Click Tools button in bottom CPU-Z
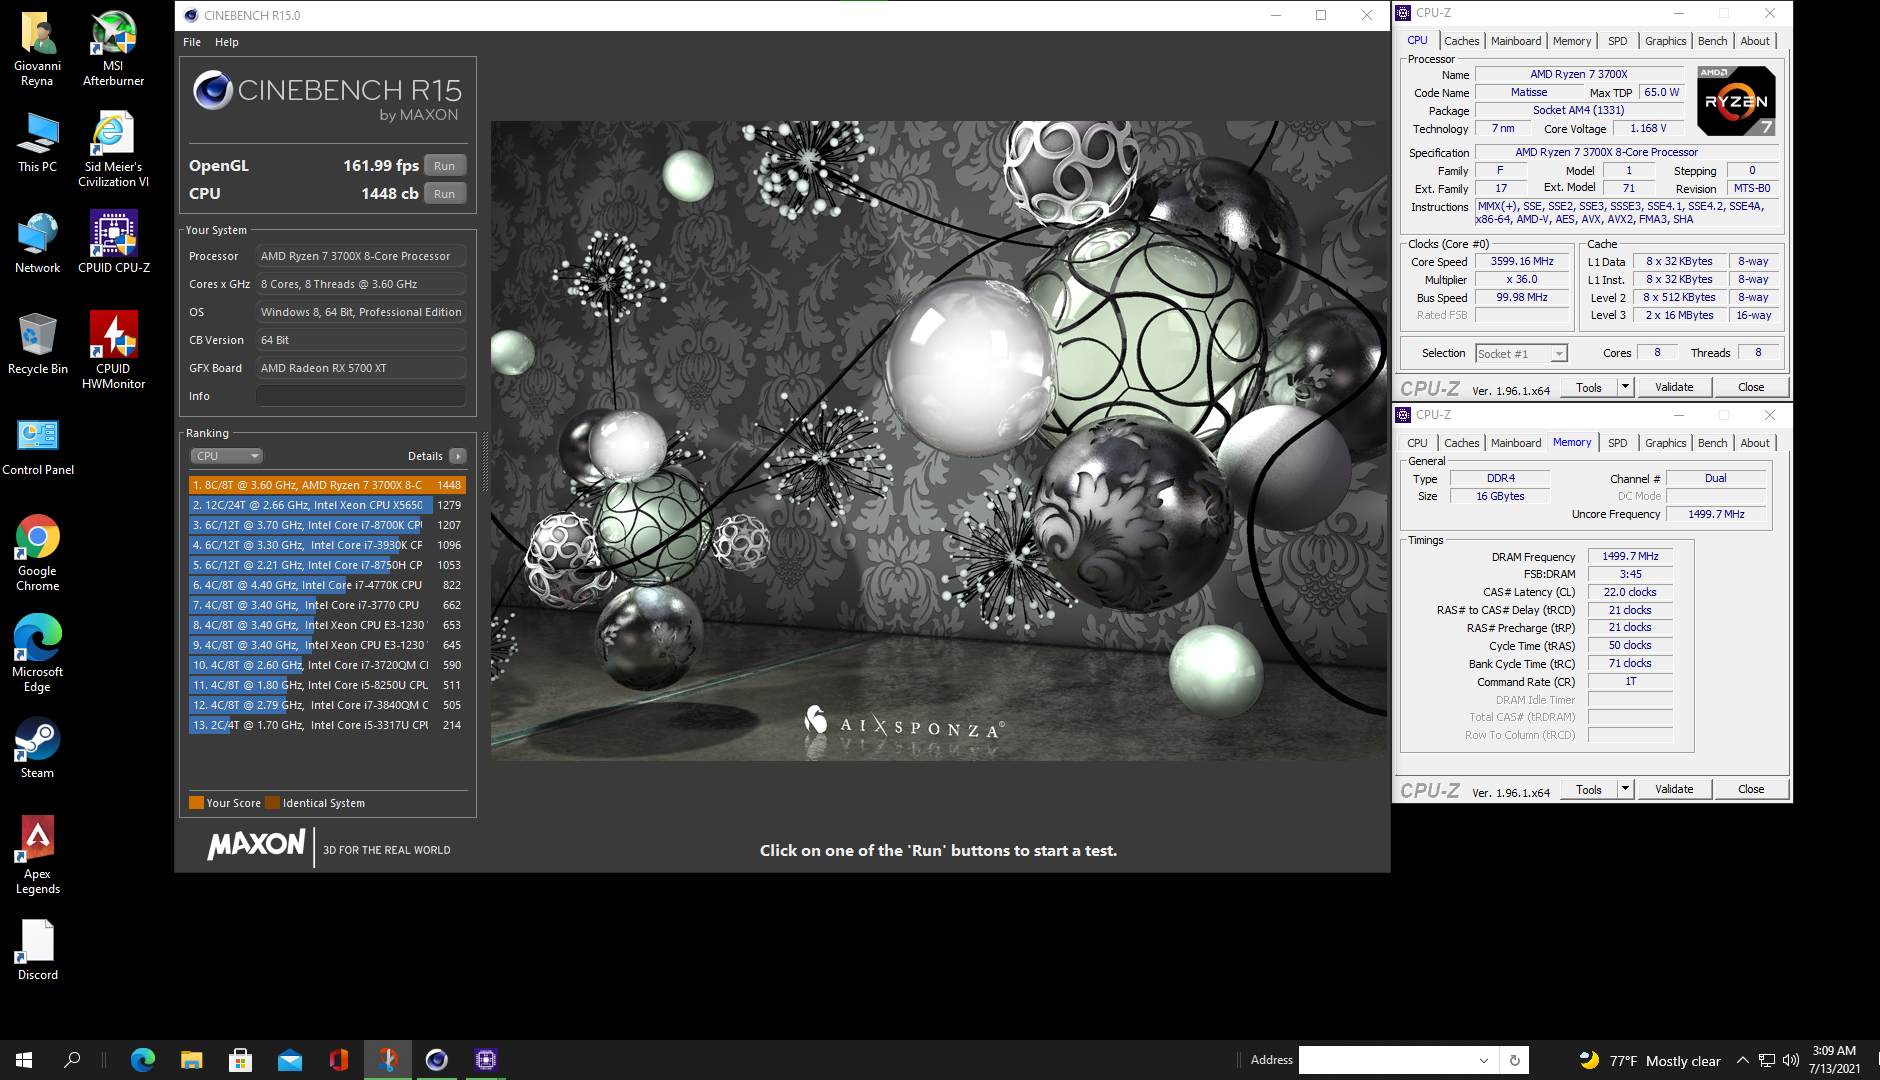Image resolution: width=1880 pixels, height=1080 pixels. pos(1589,789)
